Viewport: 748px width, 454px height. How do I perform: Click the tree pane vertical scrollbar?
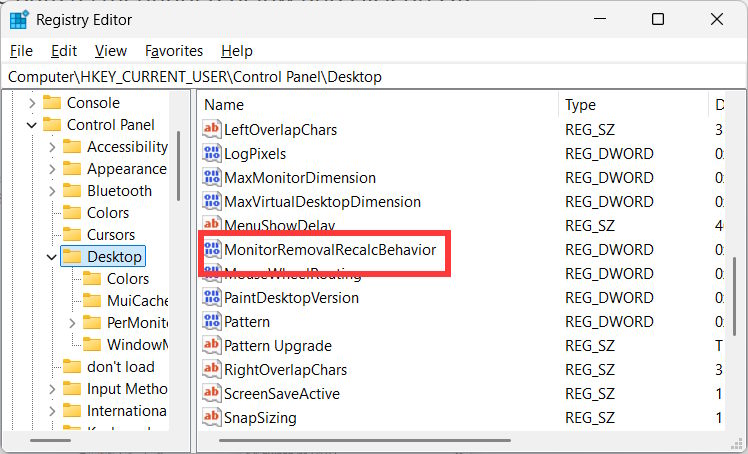point(178,166)
